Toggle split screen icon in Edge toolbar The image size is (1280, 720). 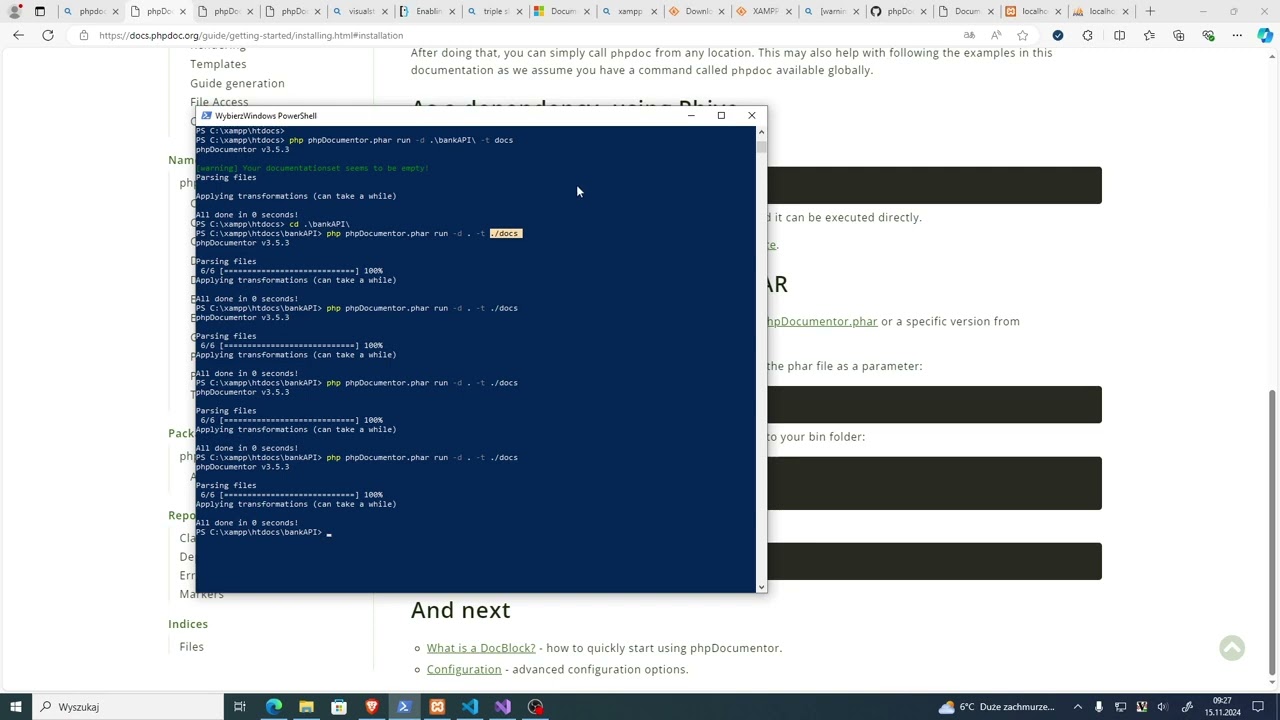(1119, 35)
